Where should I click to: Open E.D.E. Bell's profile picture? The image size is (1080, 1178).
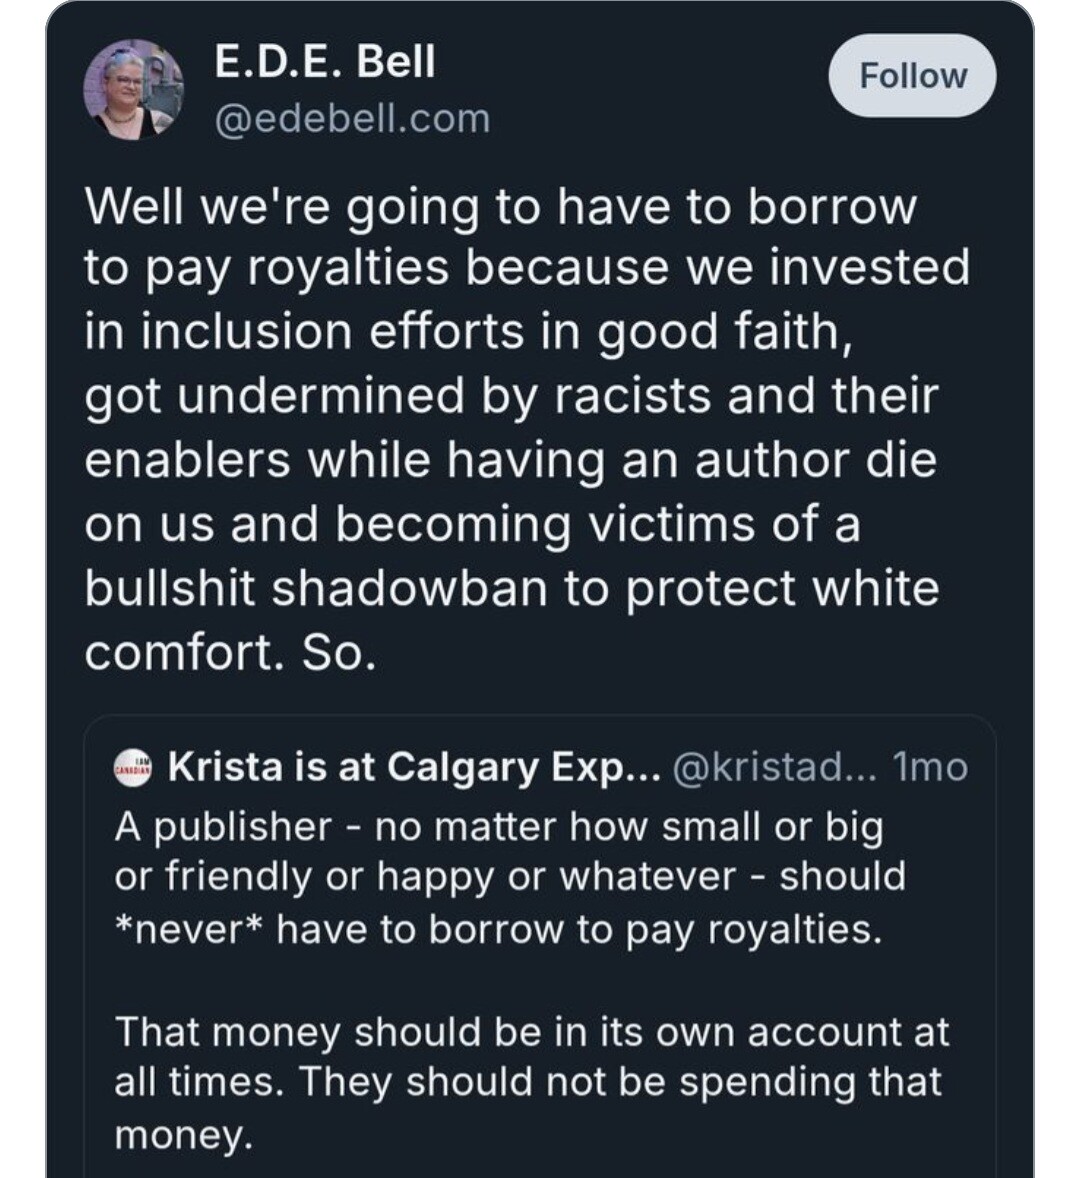(x=133, y=90)
